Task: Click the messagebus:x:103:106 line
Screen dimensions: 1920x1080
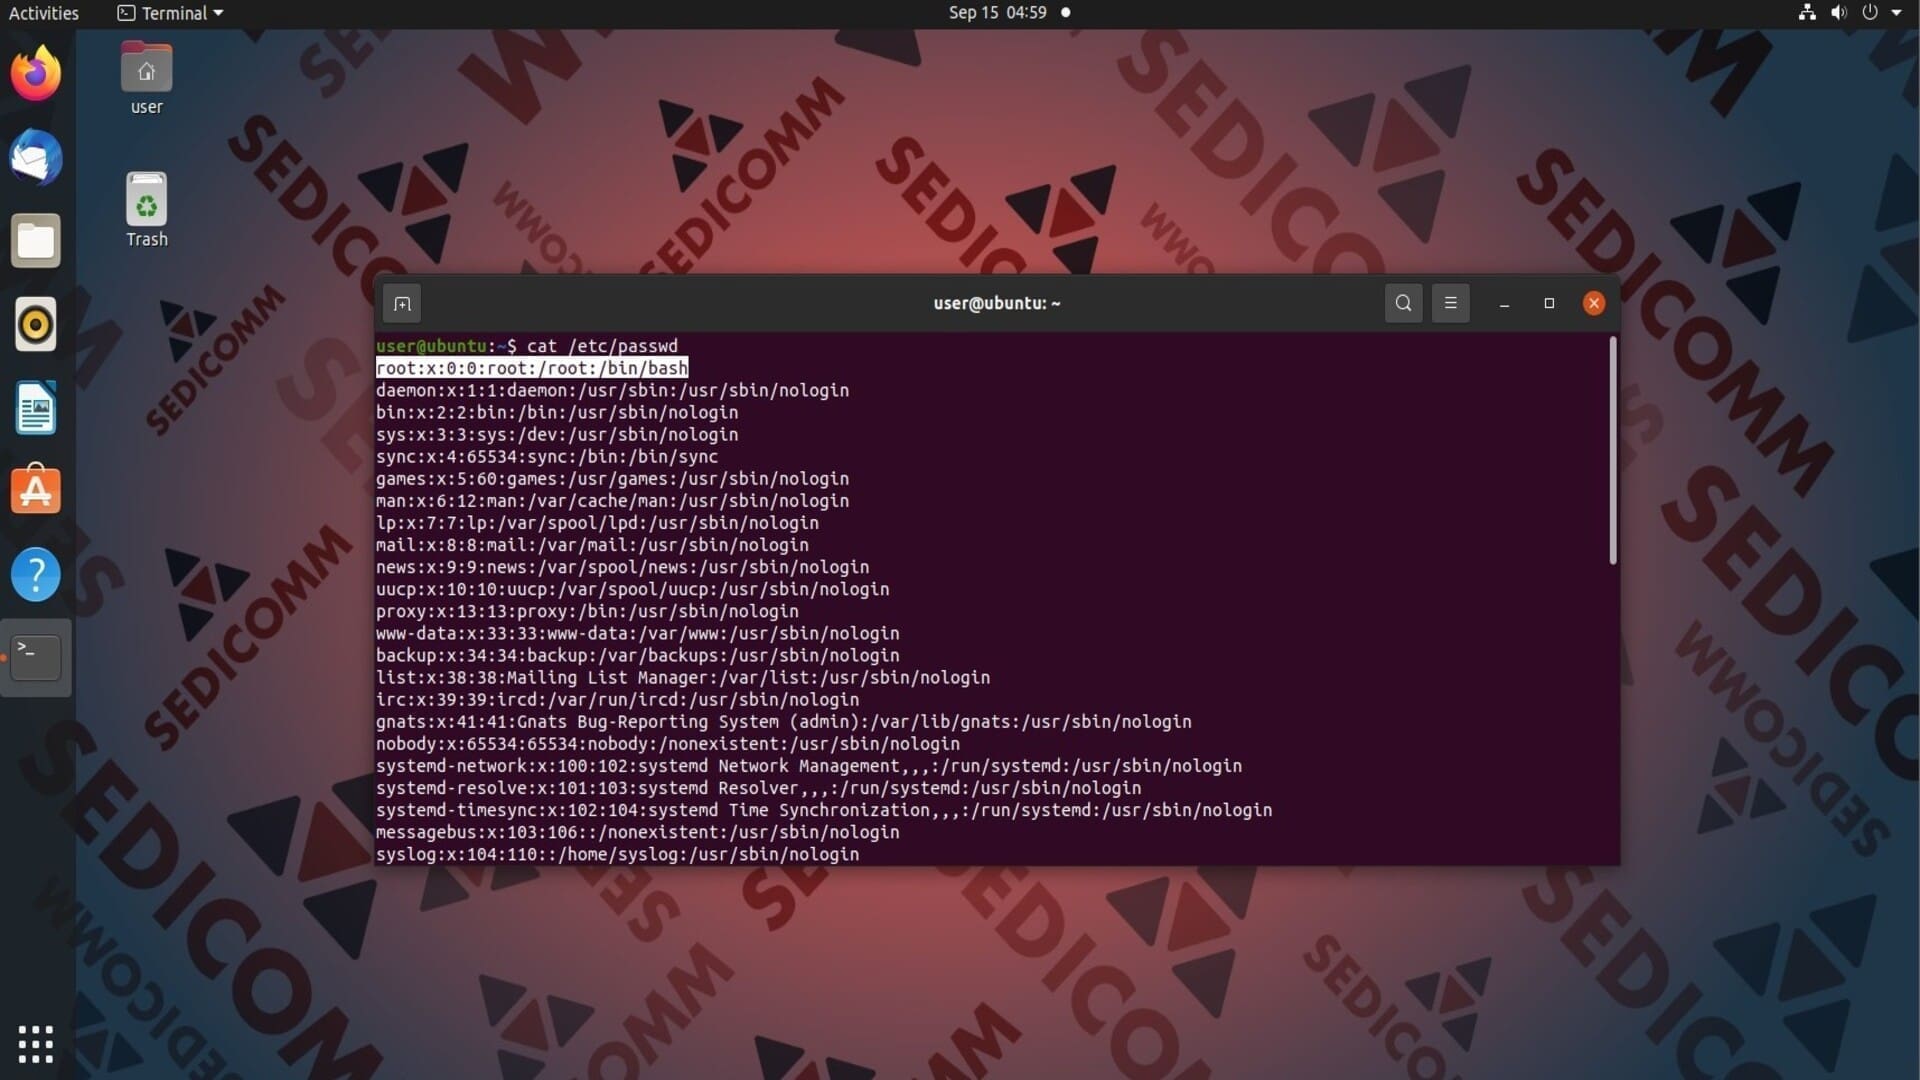Action: pyautogui.click(x=637, y=832)
